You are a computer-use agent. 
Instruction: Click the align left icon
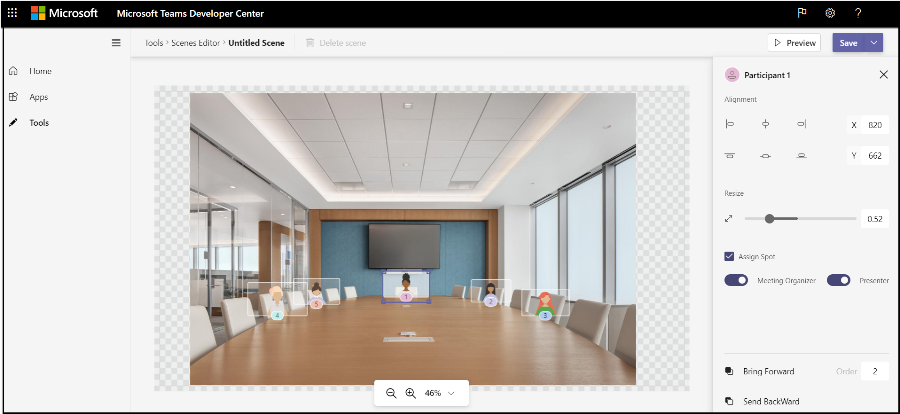click(x=730, y=124)
